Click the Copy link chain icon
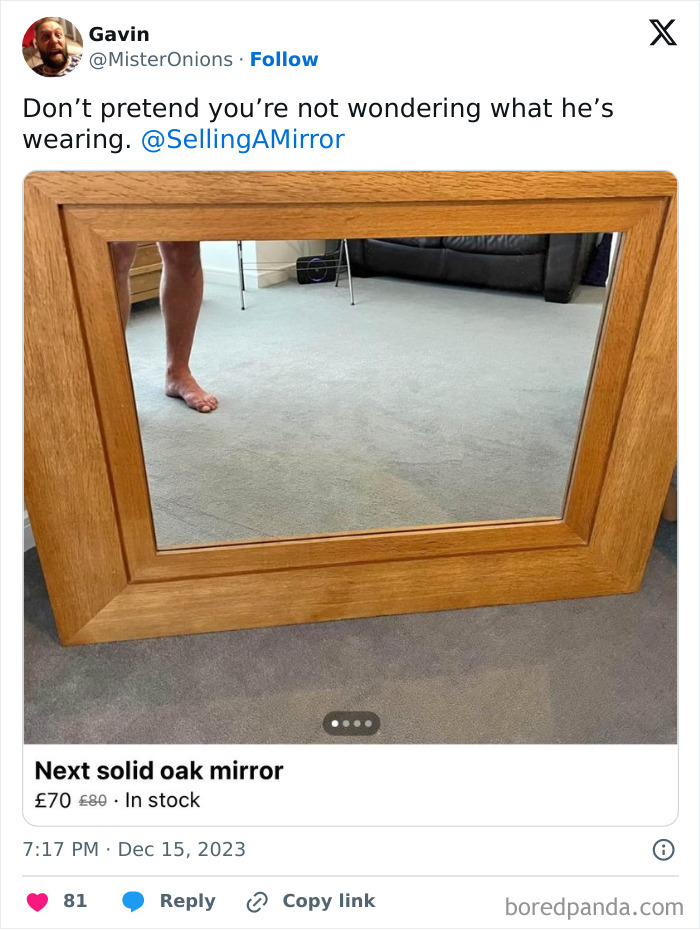The width and height of the screenshot is (700, 929). click(x=257, y=900)
